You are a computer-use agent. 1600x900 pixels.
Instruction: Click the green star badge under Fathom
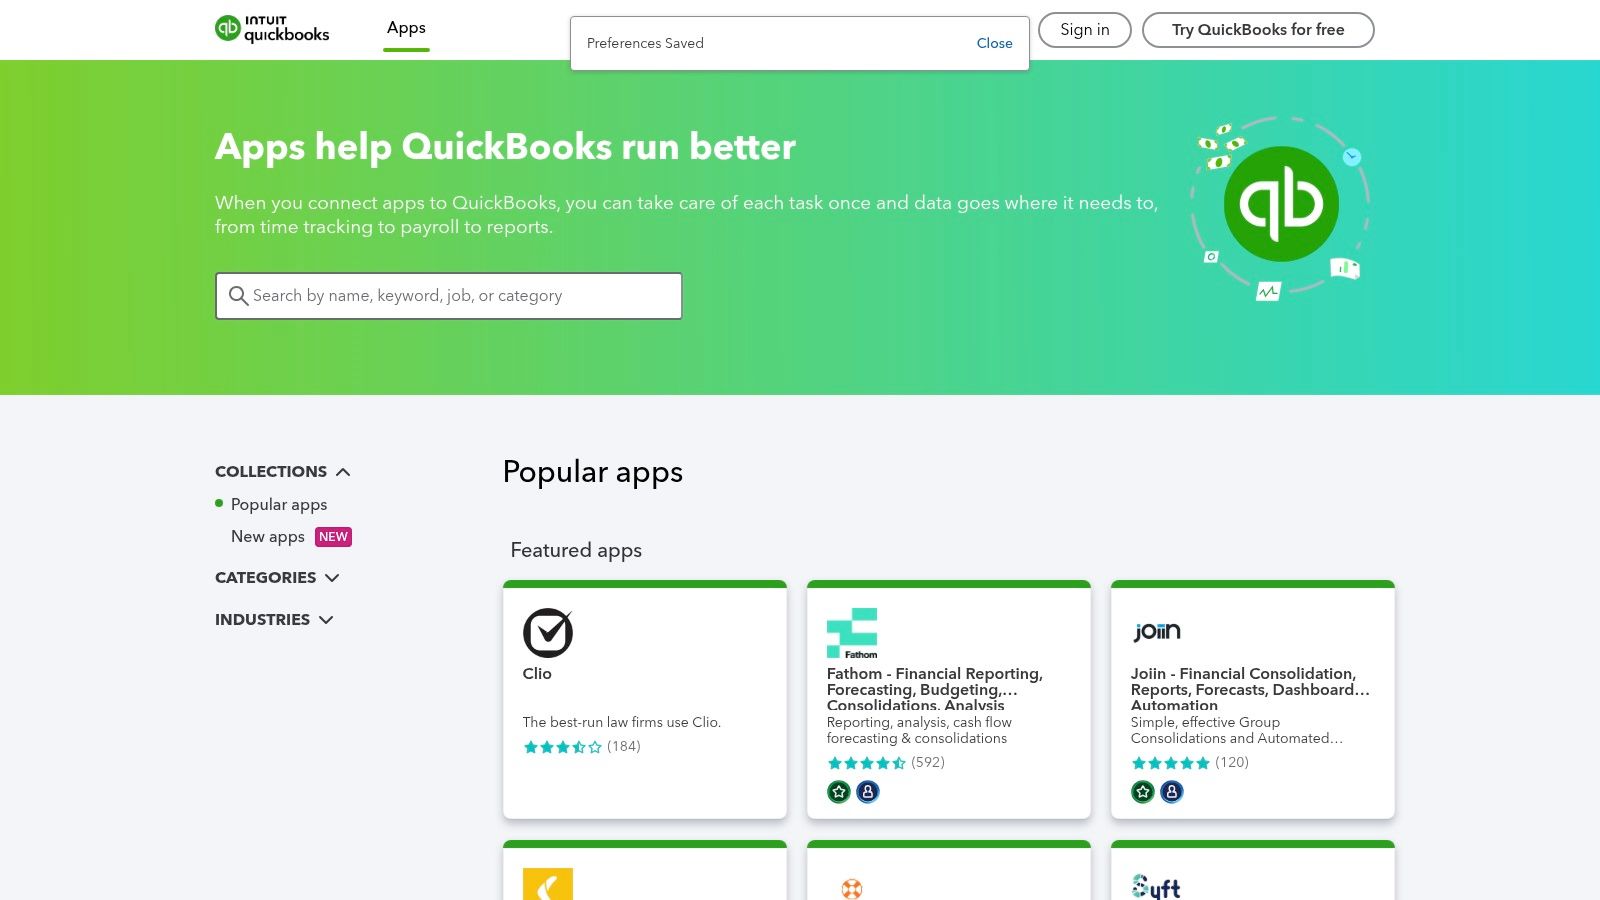837,791
